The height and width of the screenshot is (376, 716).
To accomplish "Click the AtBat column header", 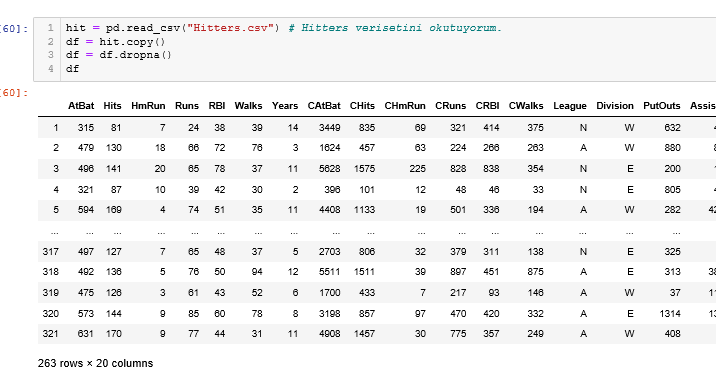I will (81, 106).
